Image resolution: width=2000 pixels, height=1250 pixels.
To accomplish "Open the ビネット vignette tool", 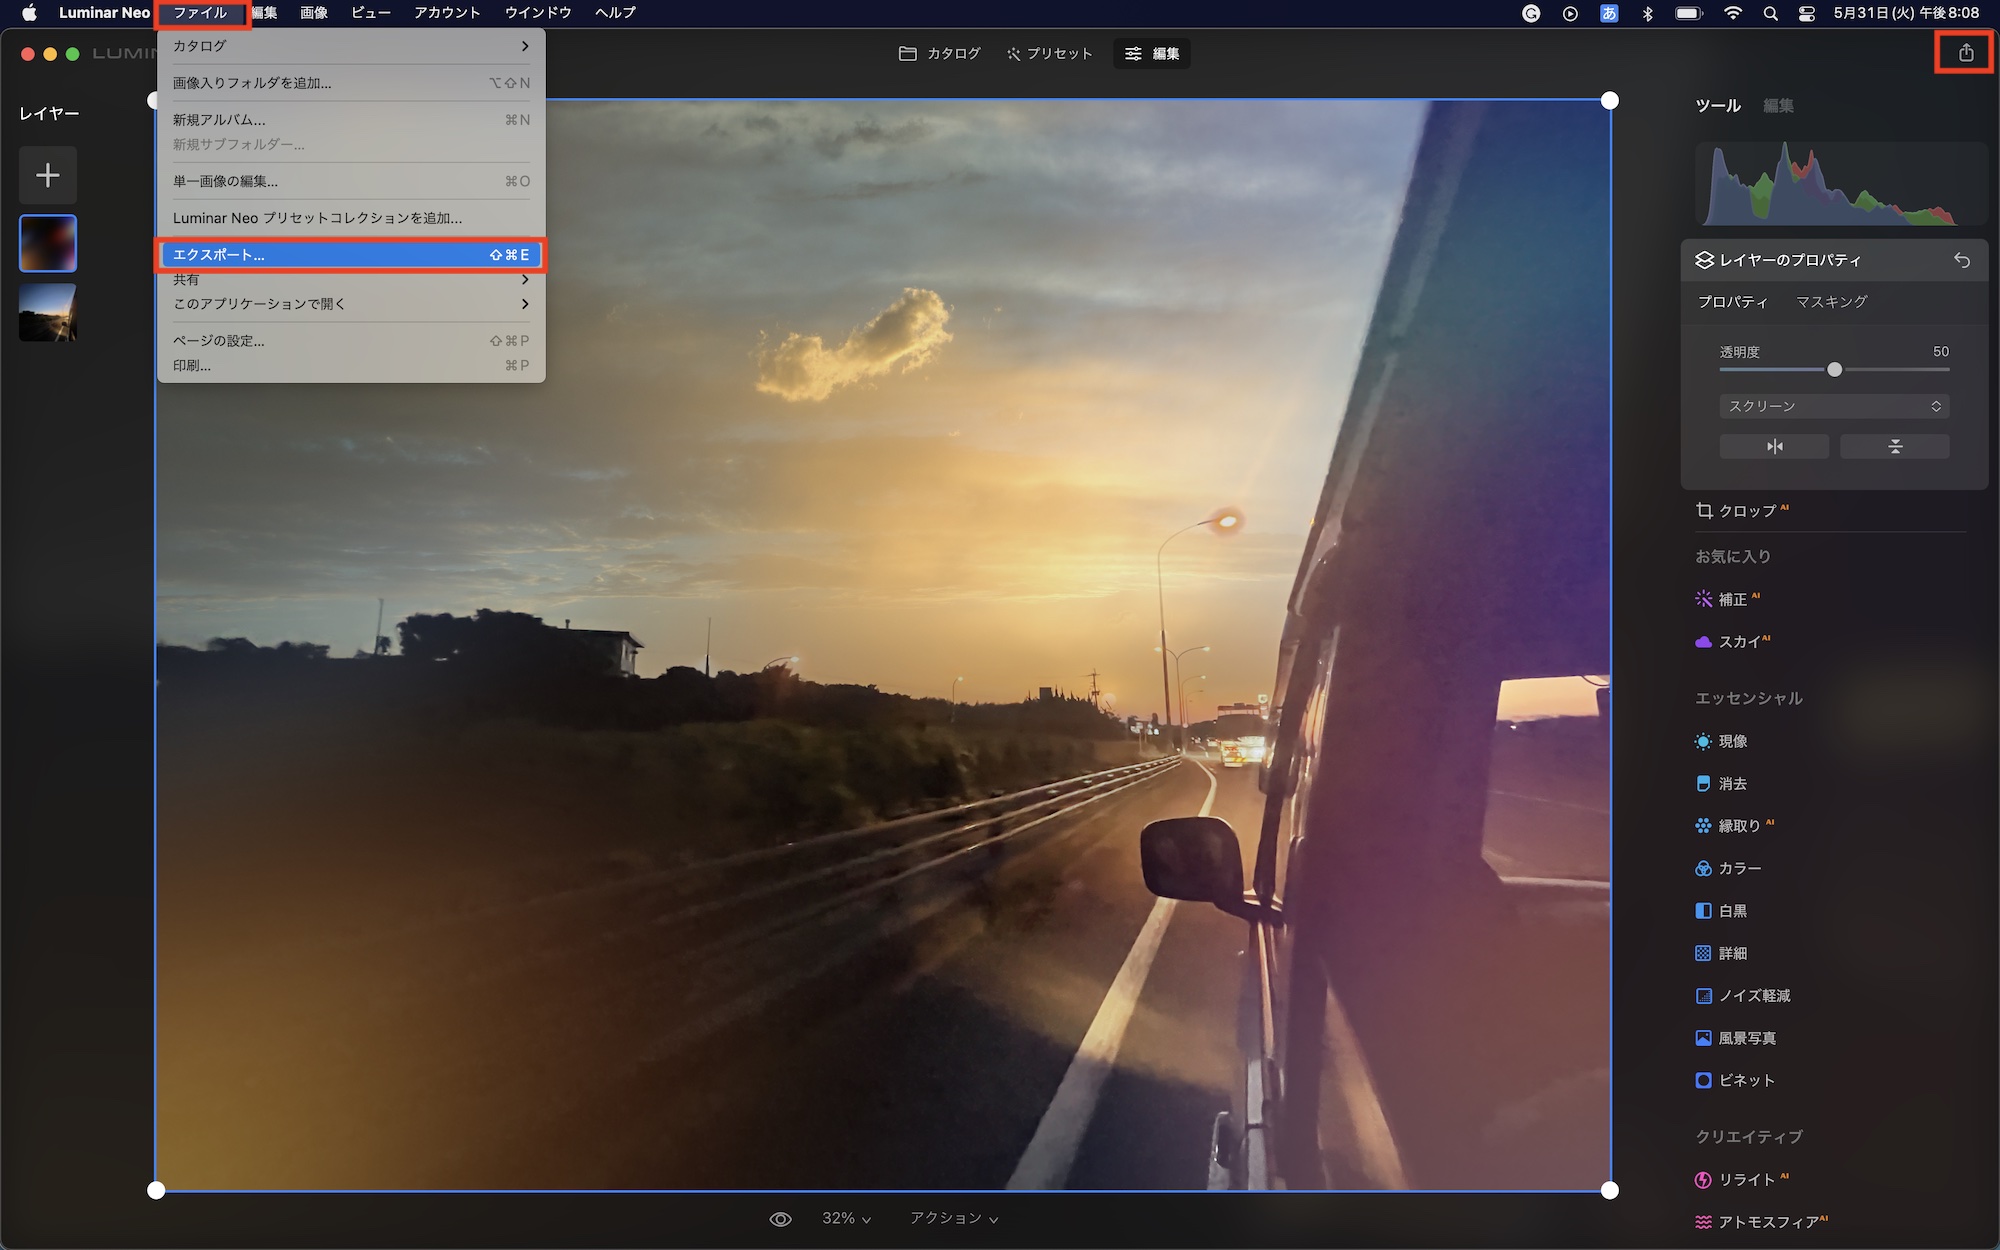I will (1745, 1081).
